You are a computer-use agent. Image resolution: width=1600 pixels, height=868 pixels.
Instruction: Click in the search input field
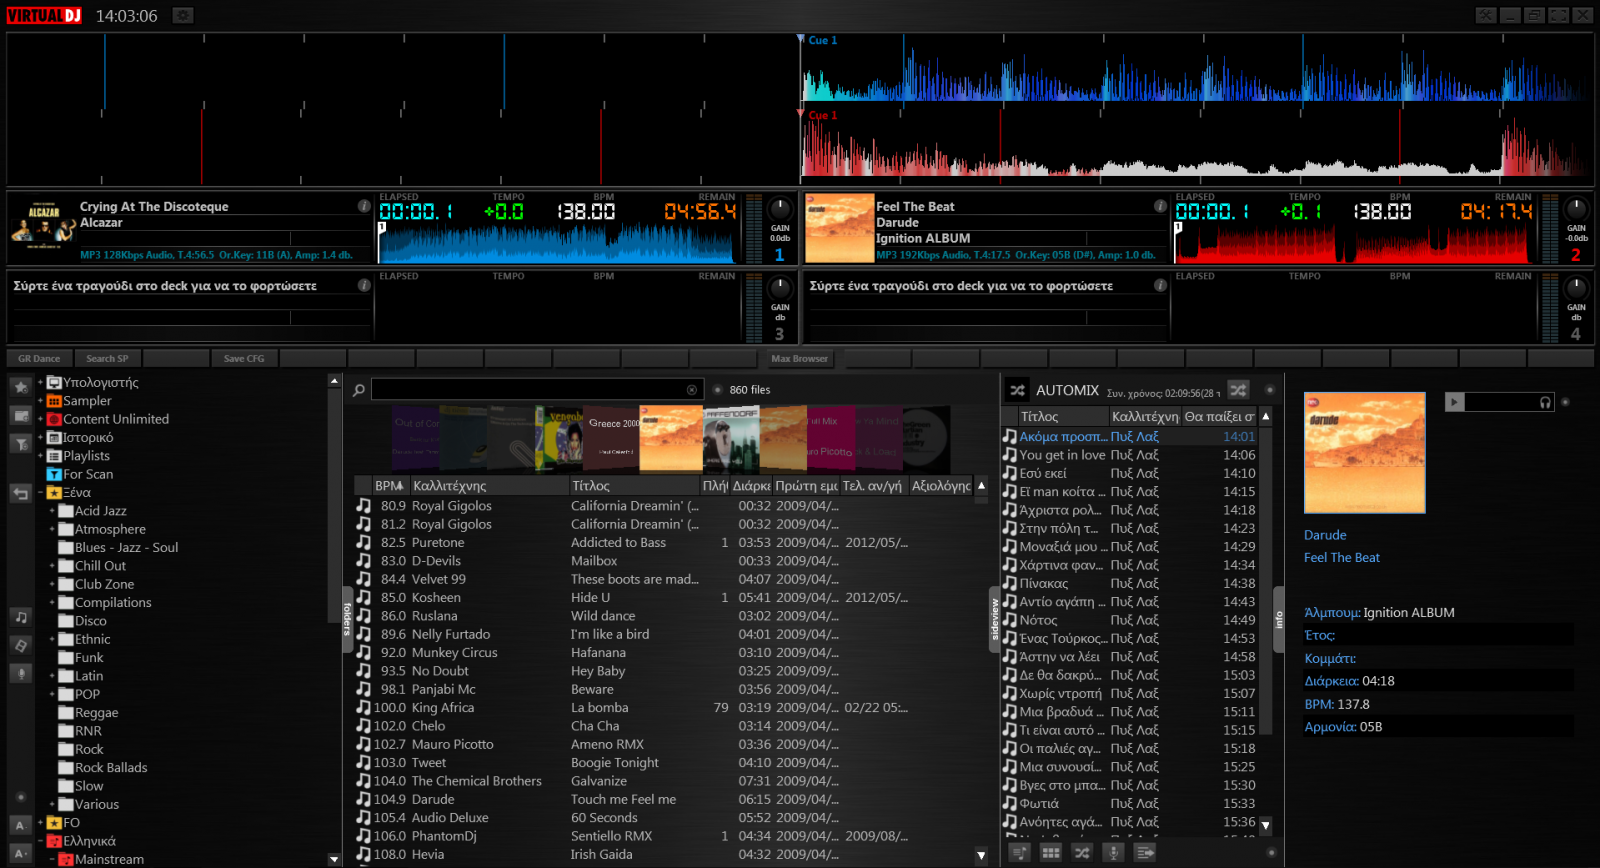[x=528, y=390]
